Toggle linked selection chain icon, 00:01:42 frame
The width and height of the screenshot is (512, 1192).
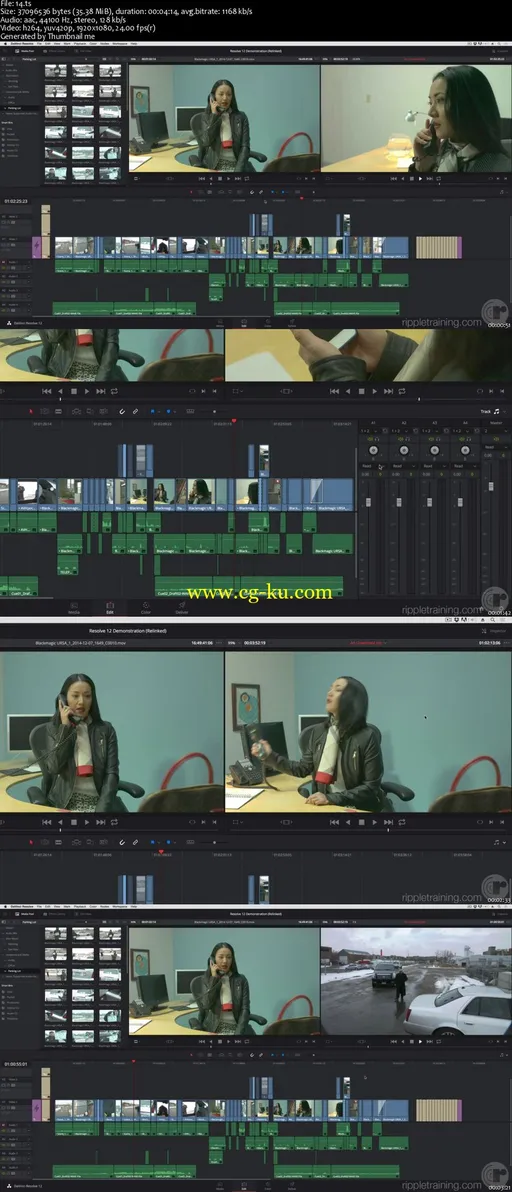[x=135, y=411]
